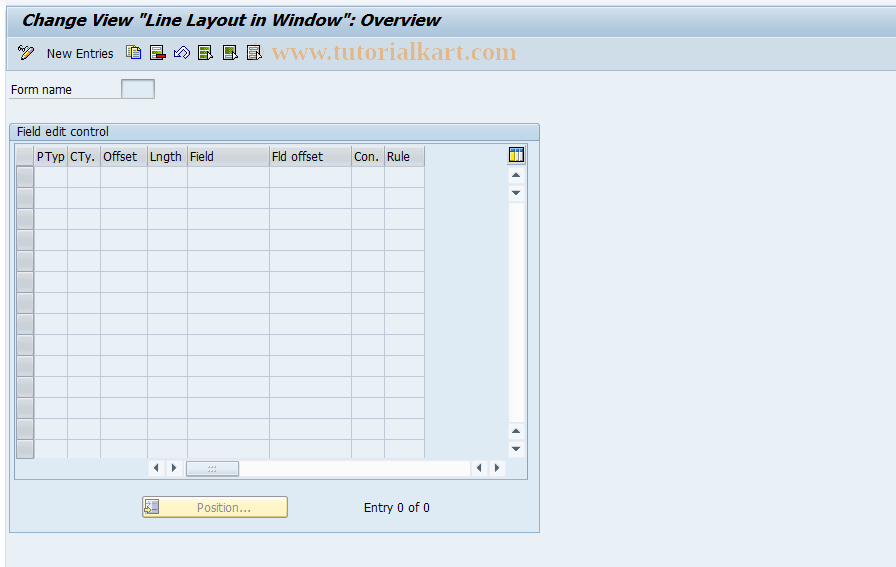The image size is (896, 567).
Task: Click the Entry 0 of 0 text
Action: 397,508
